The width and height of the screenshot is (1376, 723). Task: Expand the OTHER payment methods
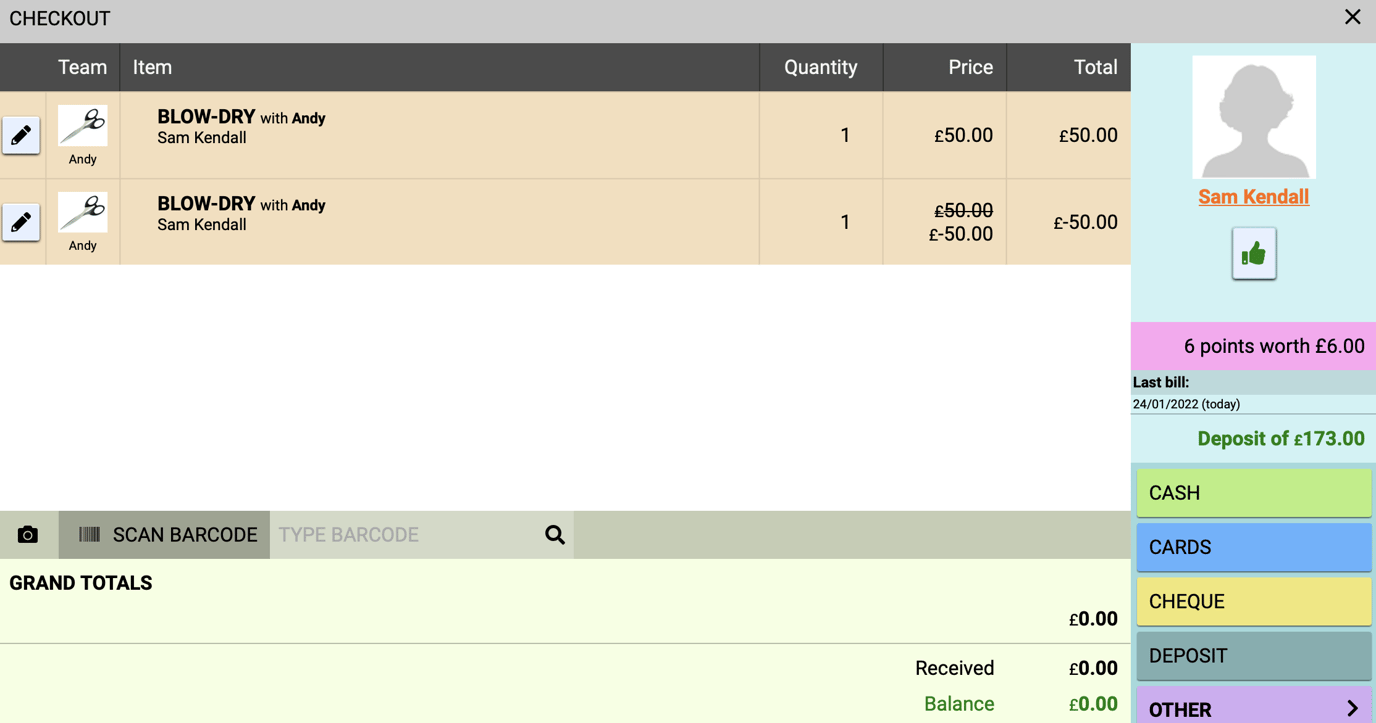(1253, 708)
